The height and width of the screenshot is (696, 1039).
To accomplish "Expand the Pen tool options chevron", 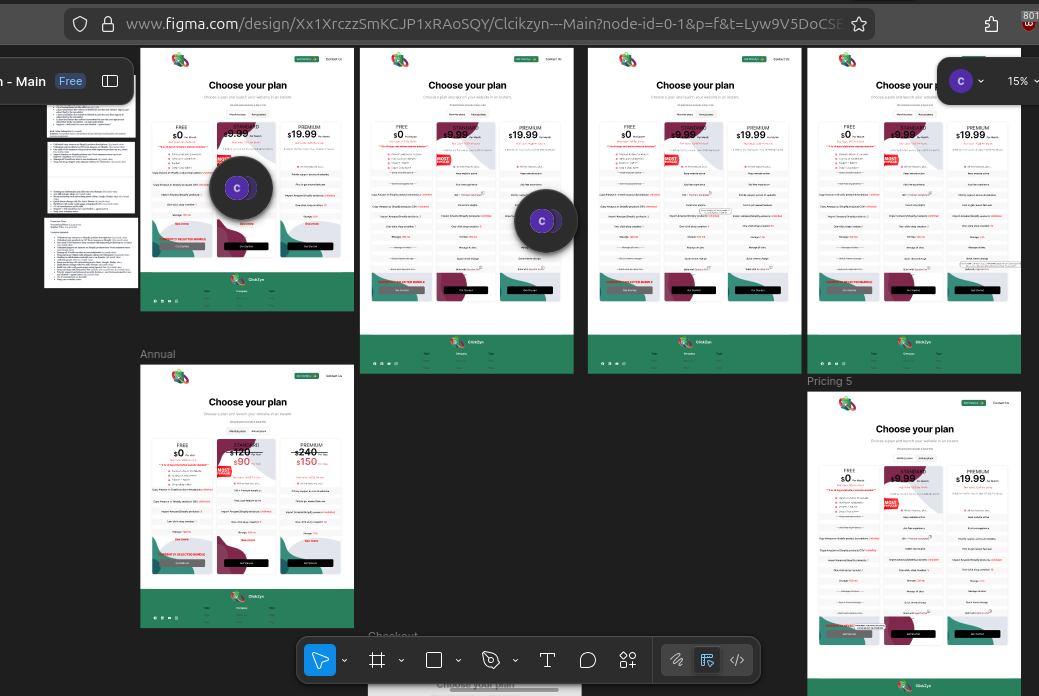I will click(515, 660).
